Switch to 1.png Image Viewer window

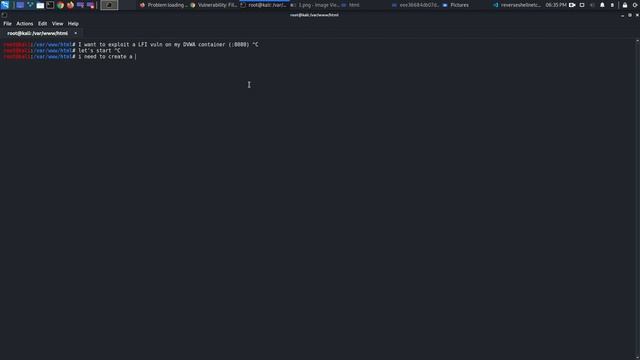click(314, 5)
